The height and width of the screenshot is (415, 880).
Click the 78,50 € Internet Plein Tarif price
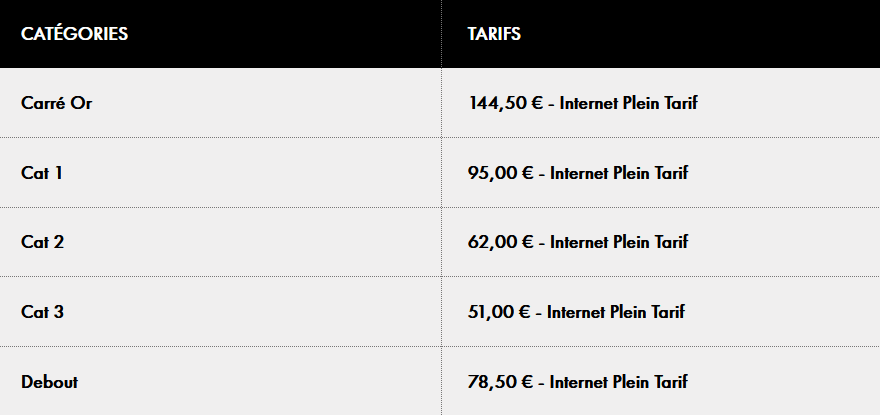577,382
